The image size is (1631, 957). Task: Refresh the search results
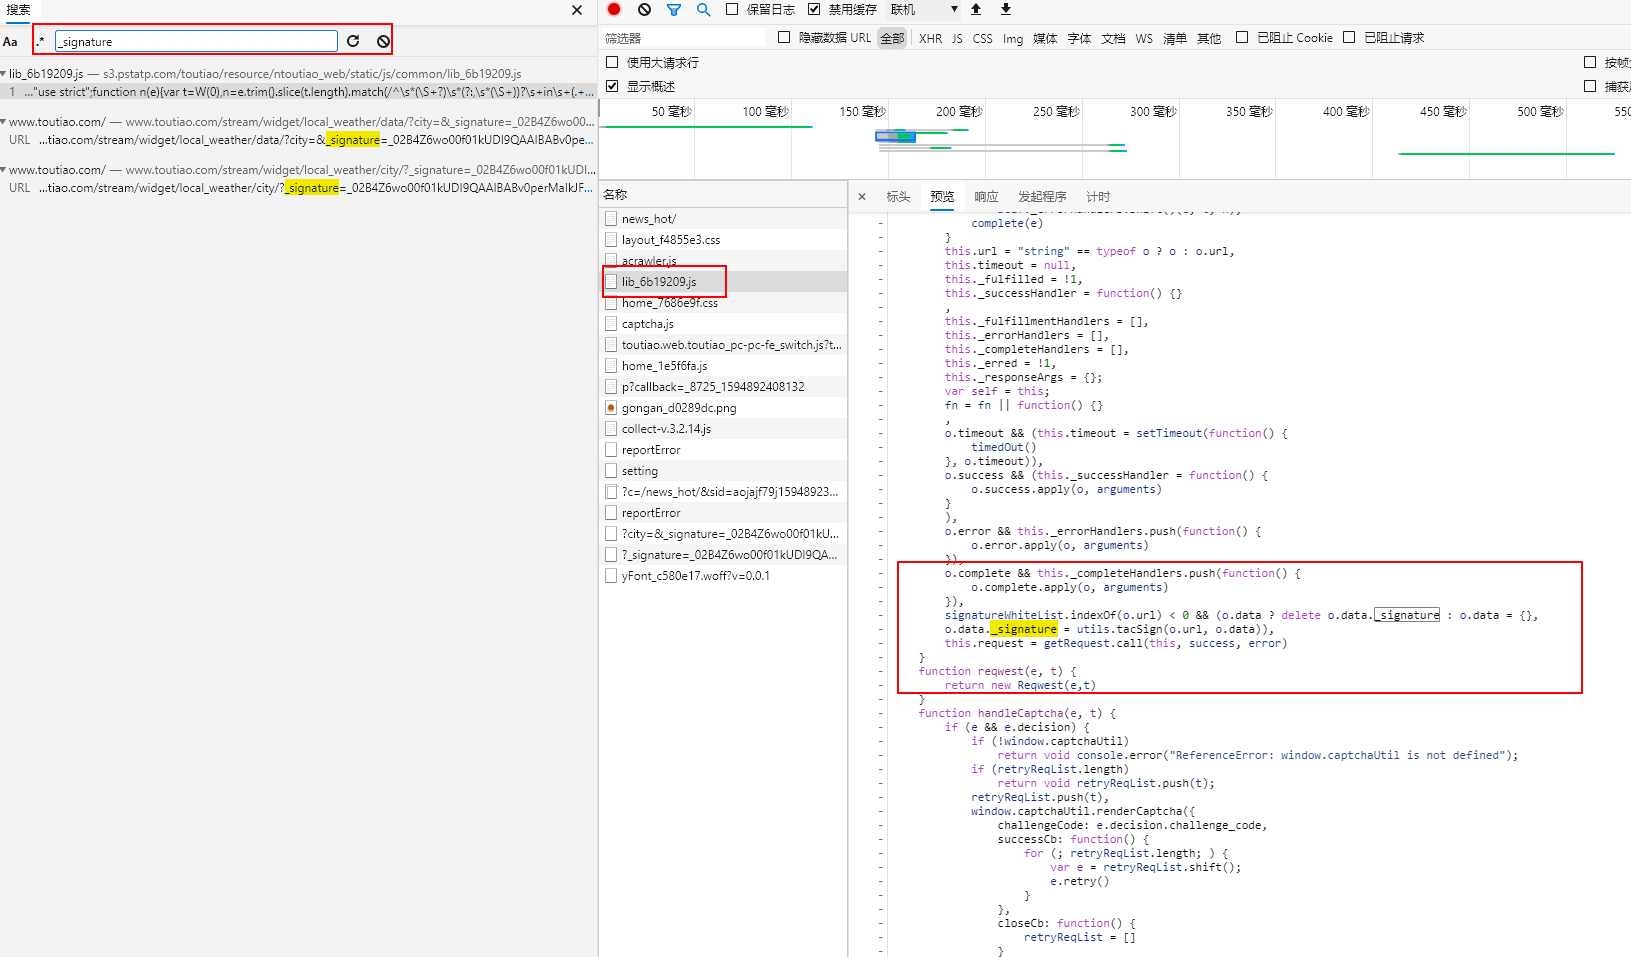click(353, 41)
